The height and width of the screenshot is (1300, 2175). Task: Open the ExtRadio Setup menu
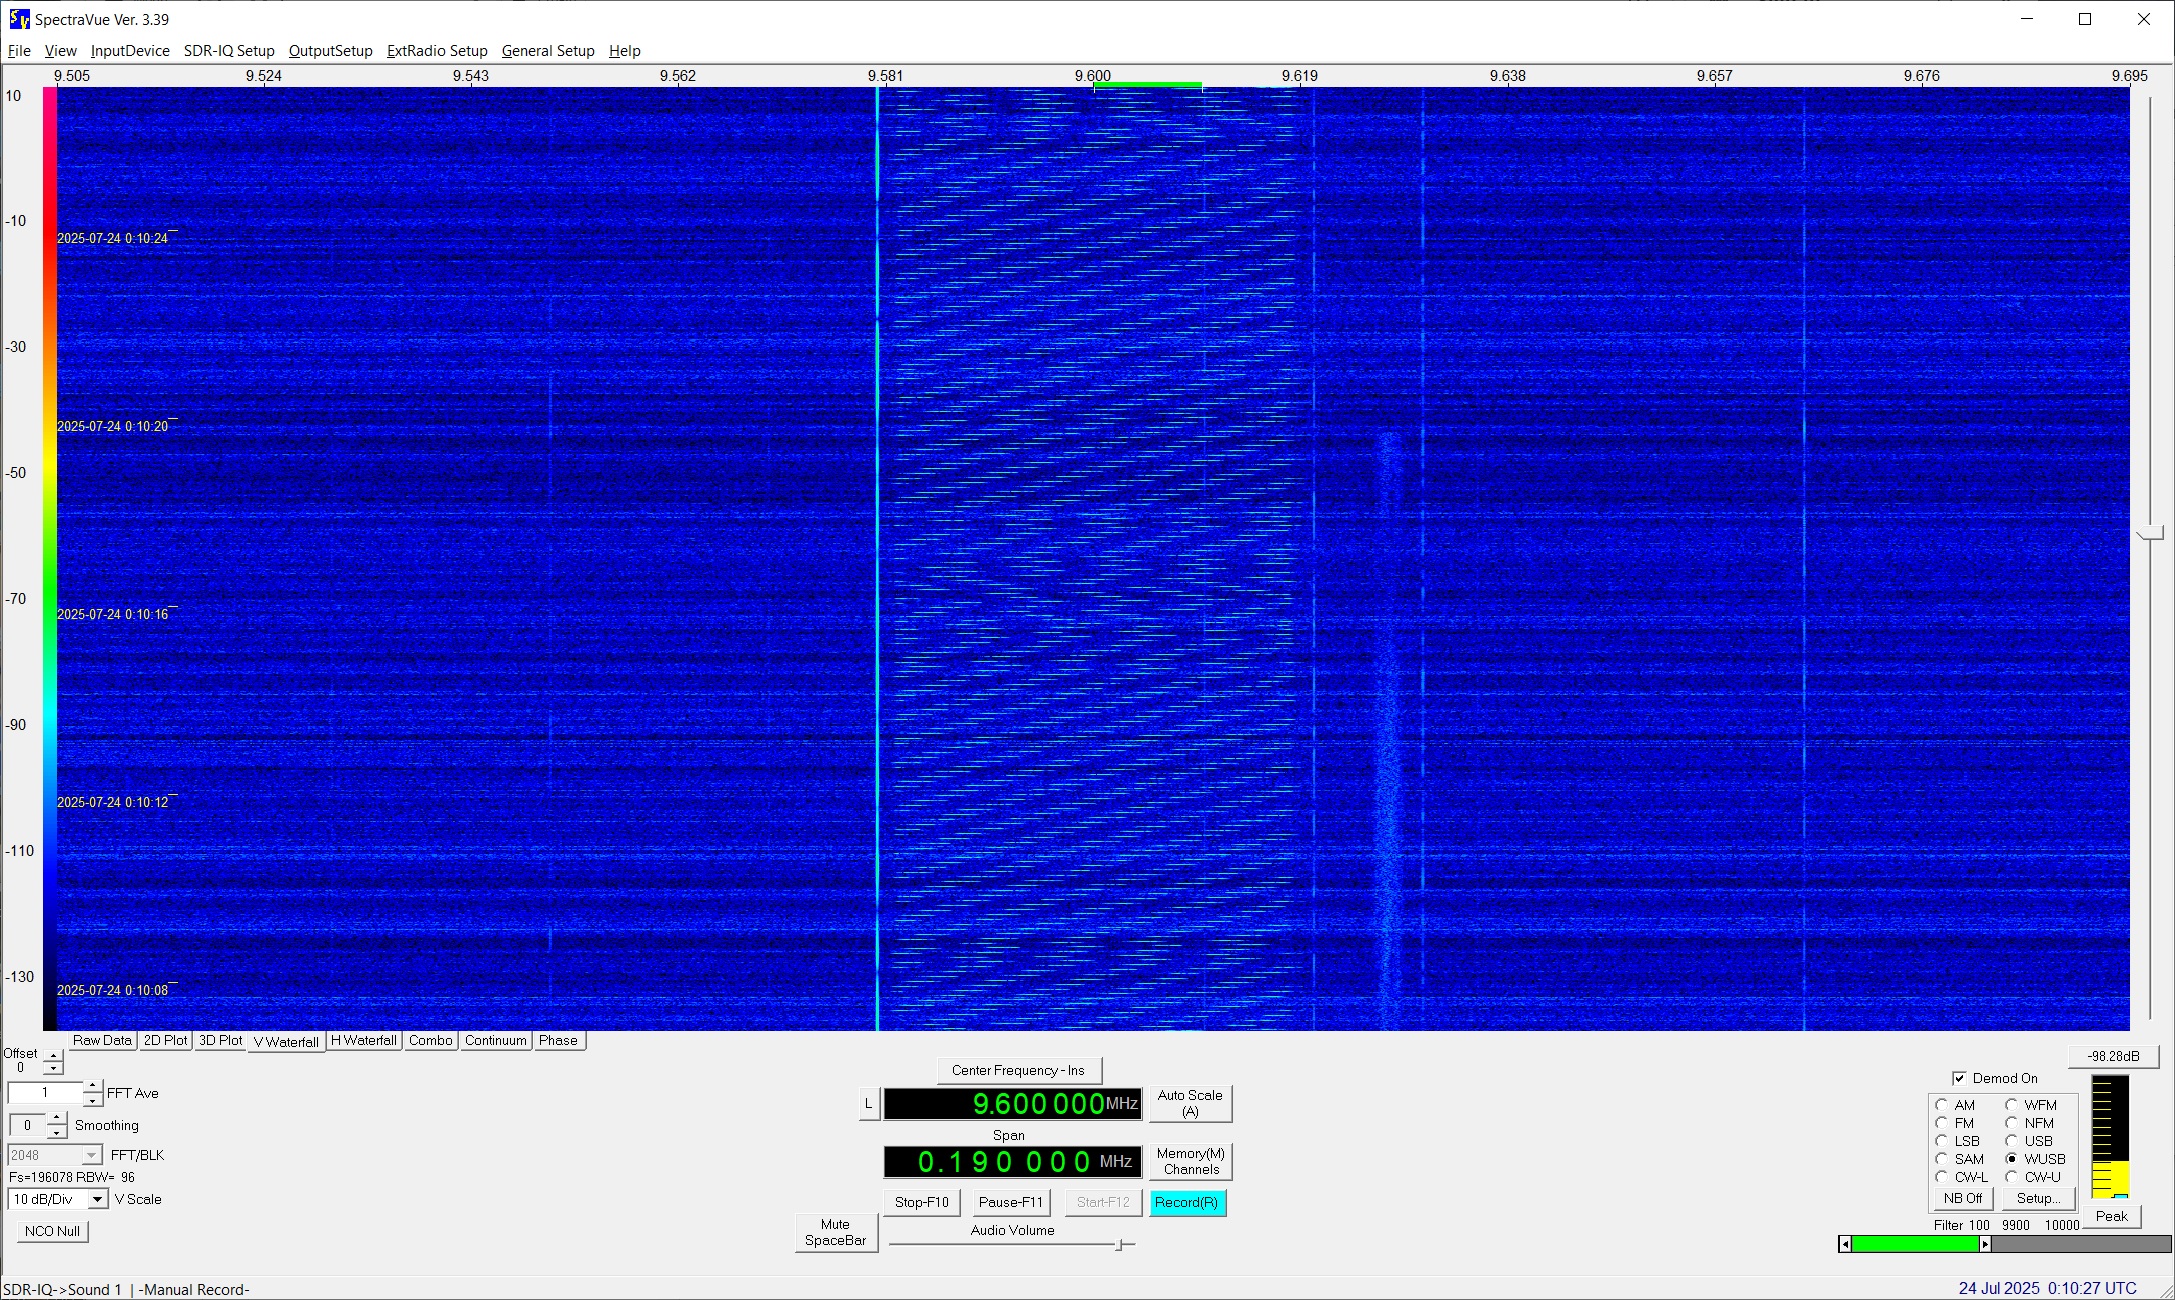tap(437, 51)
